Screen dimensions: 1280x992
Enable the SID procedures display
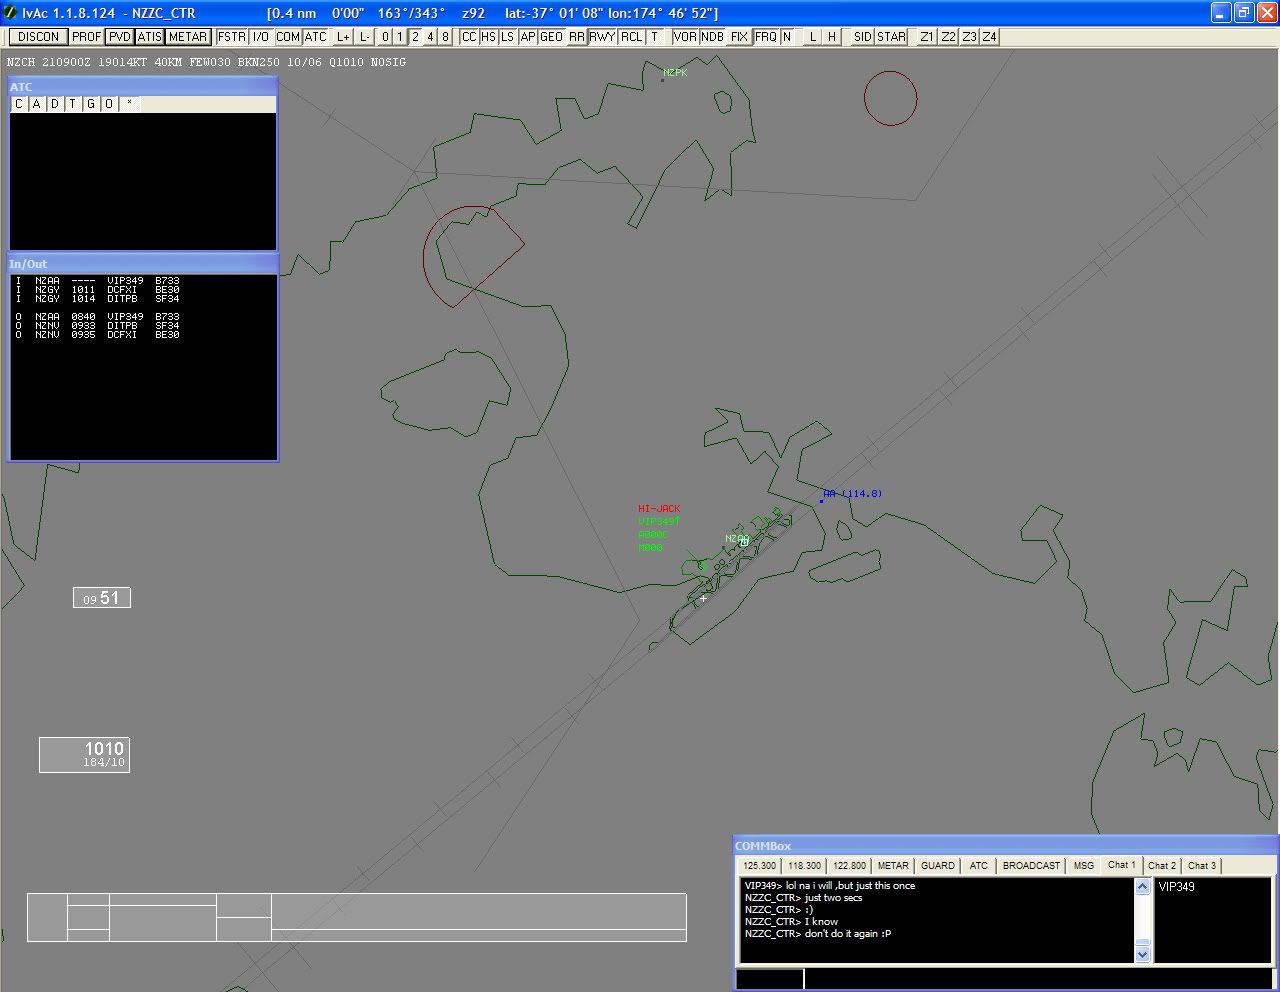click(x=862, y=37)
